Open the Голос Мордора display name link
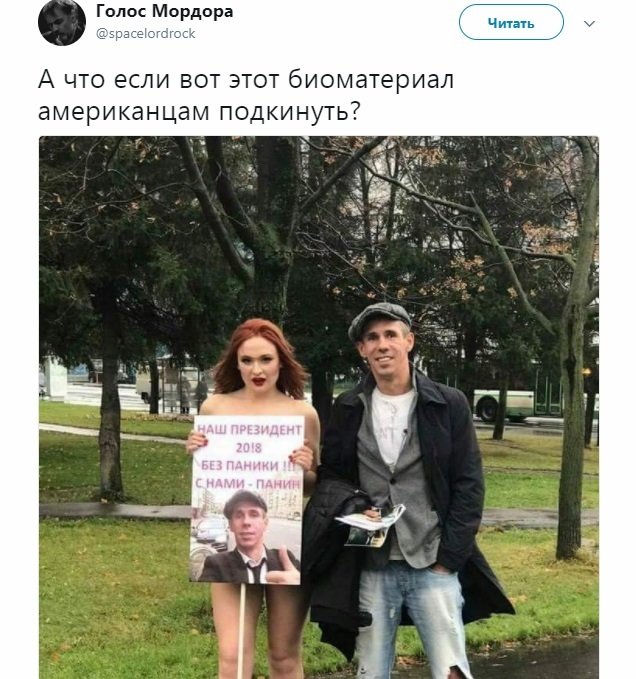The height and width of the screenshot is (679, 636). tap(165, 11)
